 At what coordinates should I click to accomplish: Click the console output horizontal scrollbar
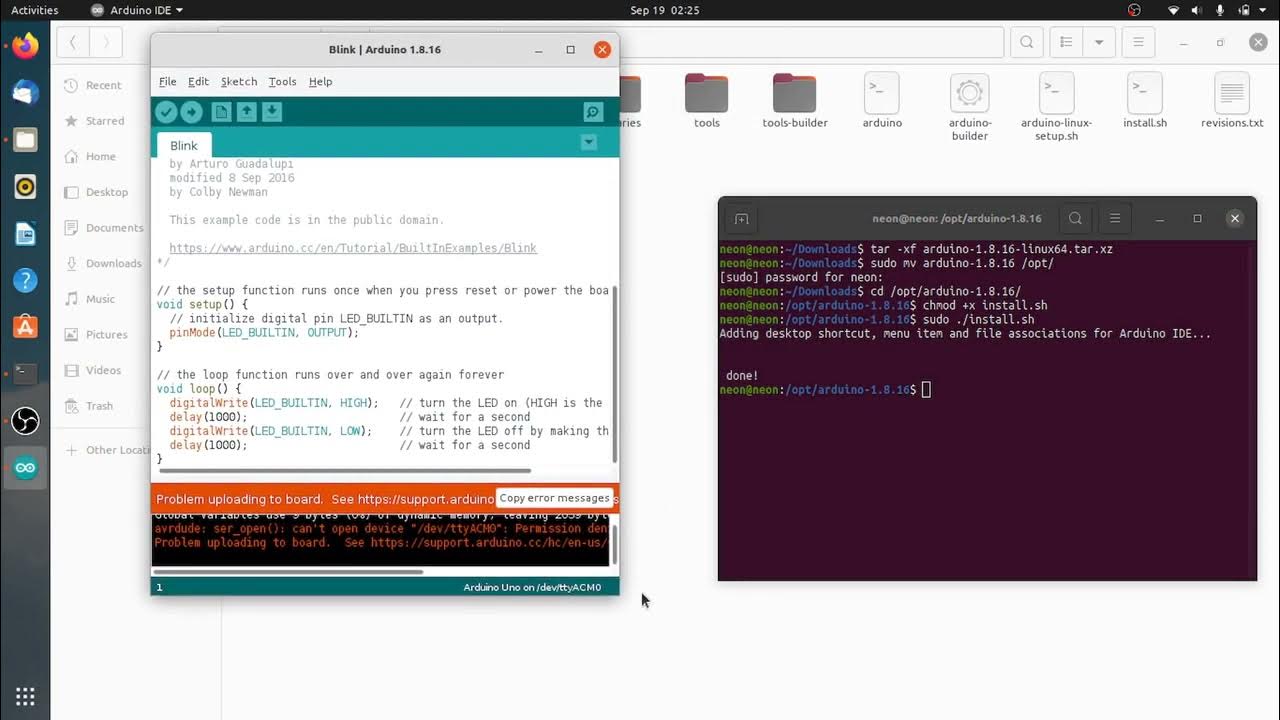288,572
